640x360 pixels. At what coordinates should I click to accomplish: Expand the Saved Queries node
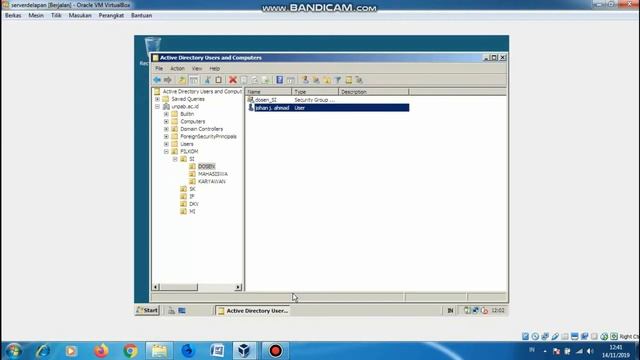click(x=158, y=99)
